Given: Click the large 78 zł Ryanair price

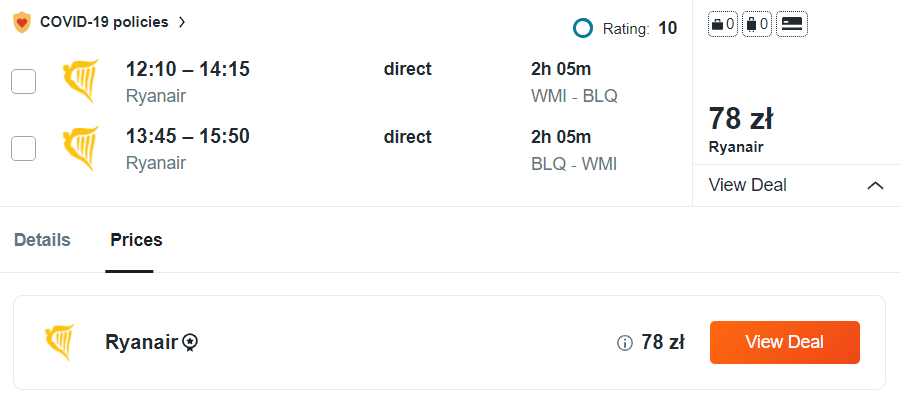Looking at the screenshot, I should [x=741, y=119].
